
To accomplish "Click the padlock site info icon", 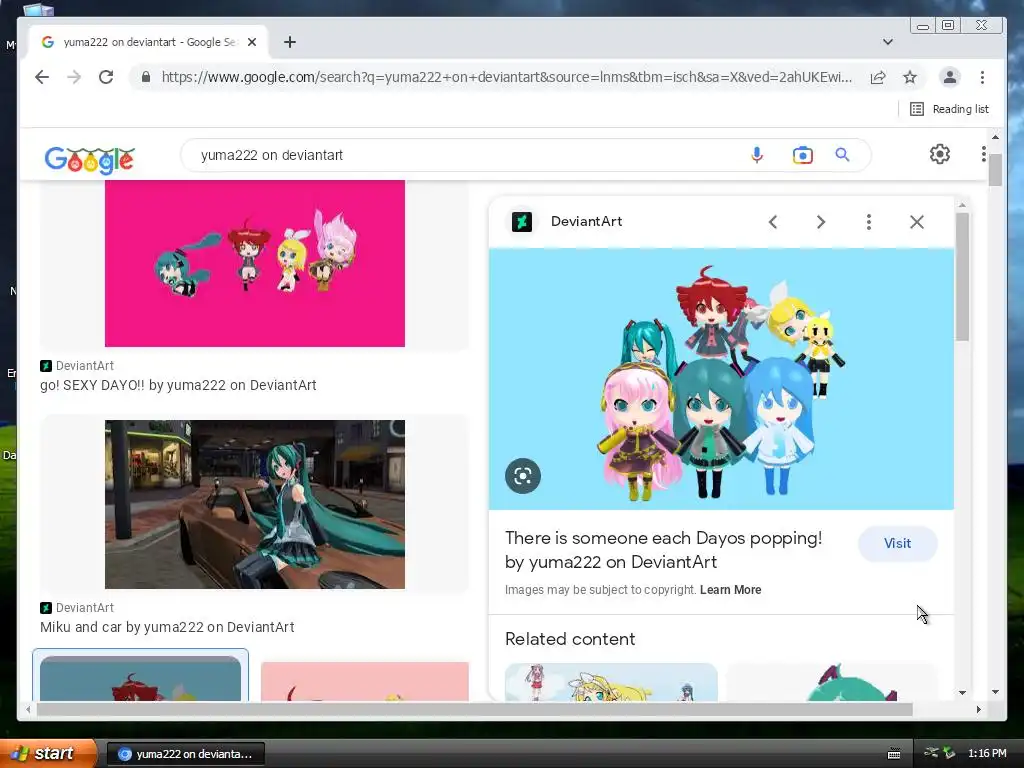I will [x=146, y=77].
